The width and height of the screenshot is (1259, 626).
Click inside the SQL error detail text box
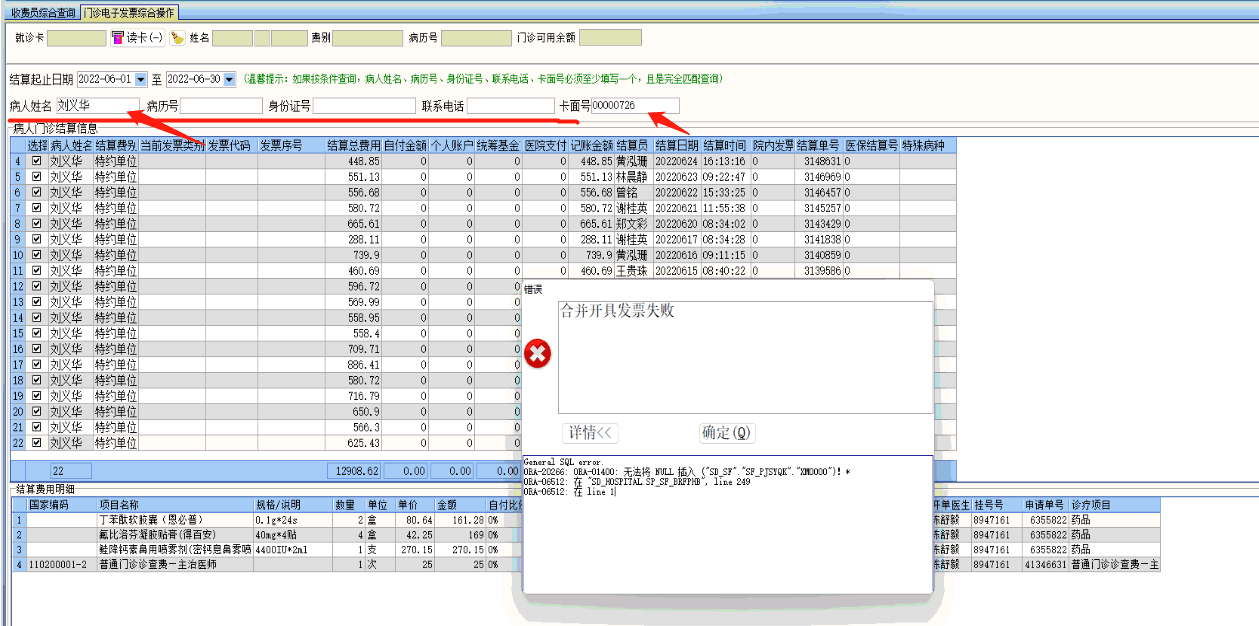727,525
